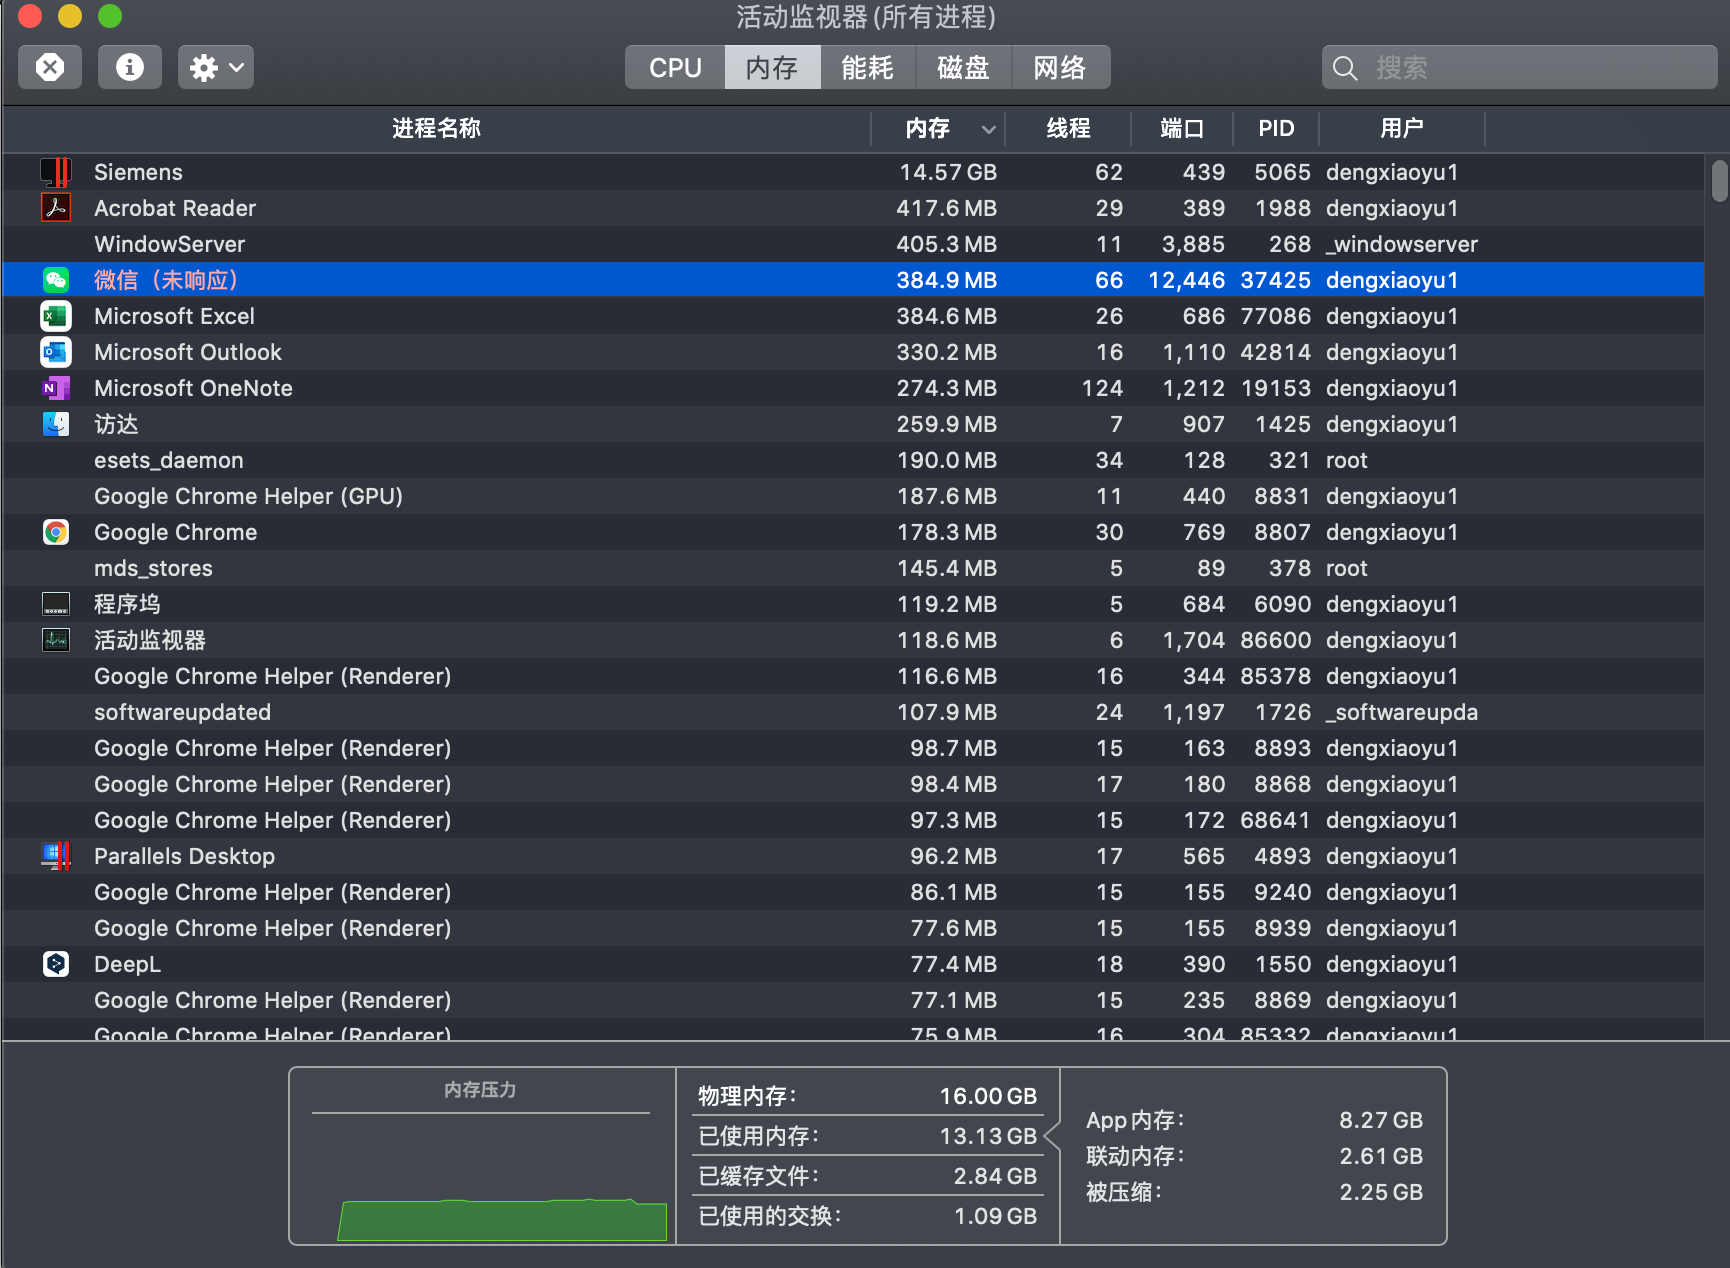
Task: Click the 已缓存文件 2.84 GB entry
Action: pos(867,1176)
